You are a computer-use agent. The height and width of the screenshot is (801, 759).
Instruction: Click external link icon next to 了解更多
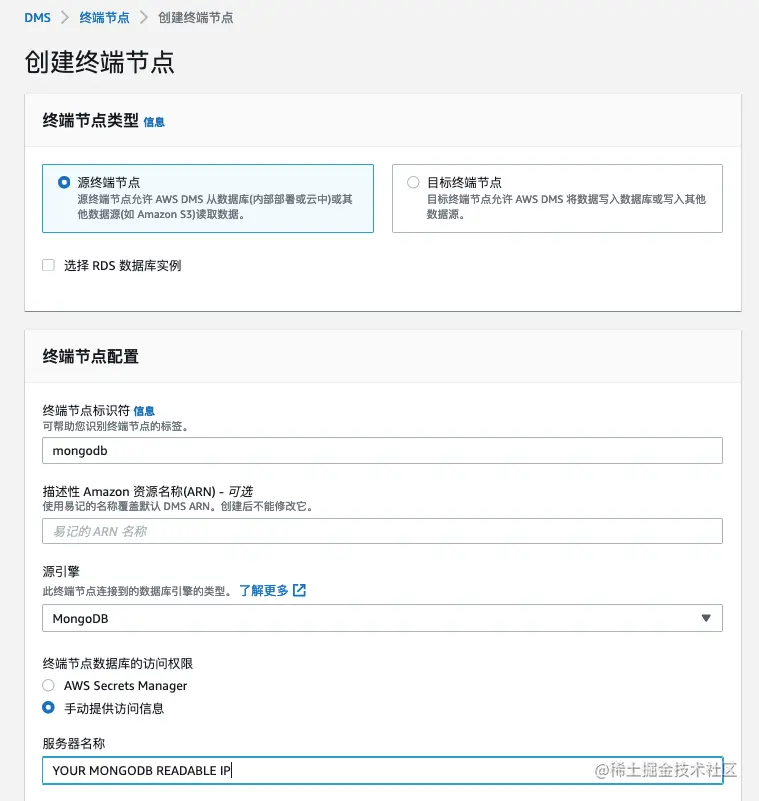click(299, 591)
